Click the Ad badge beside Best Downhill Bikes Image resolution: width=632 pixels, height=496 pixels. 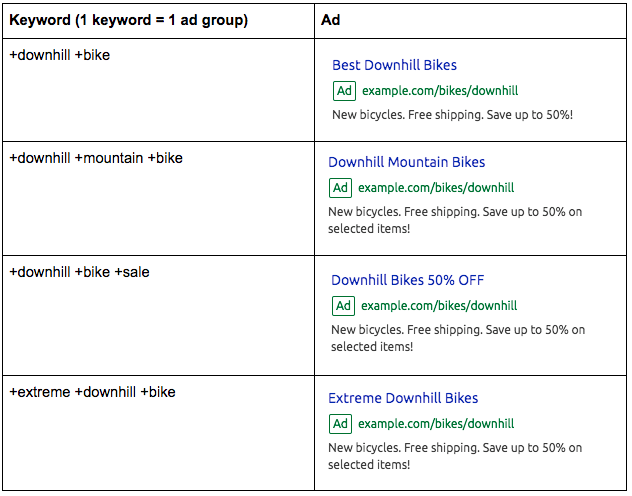click(x=344, y=91)
